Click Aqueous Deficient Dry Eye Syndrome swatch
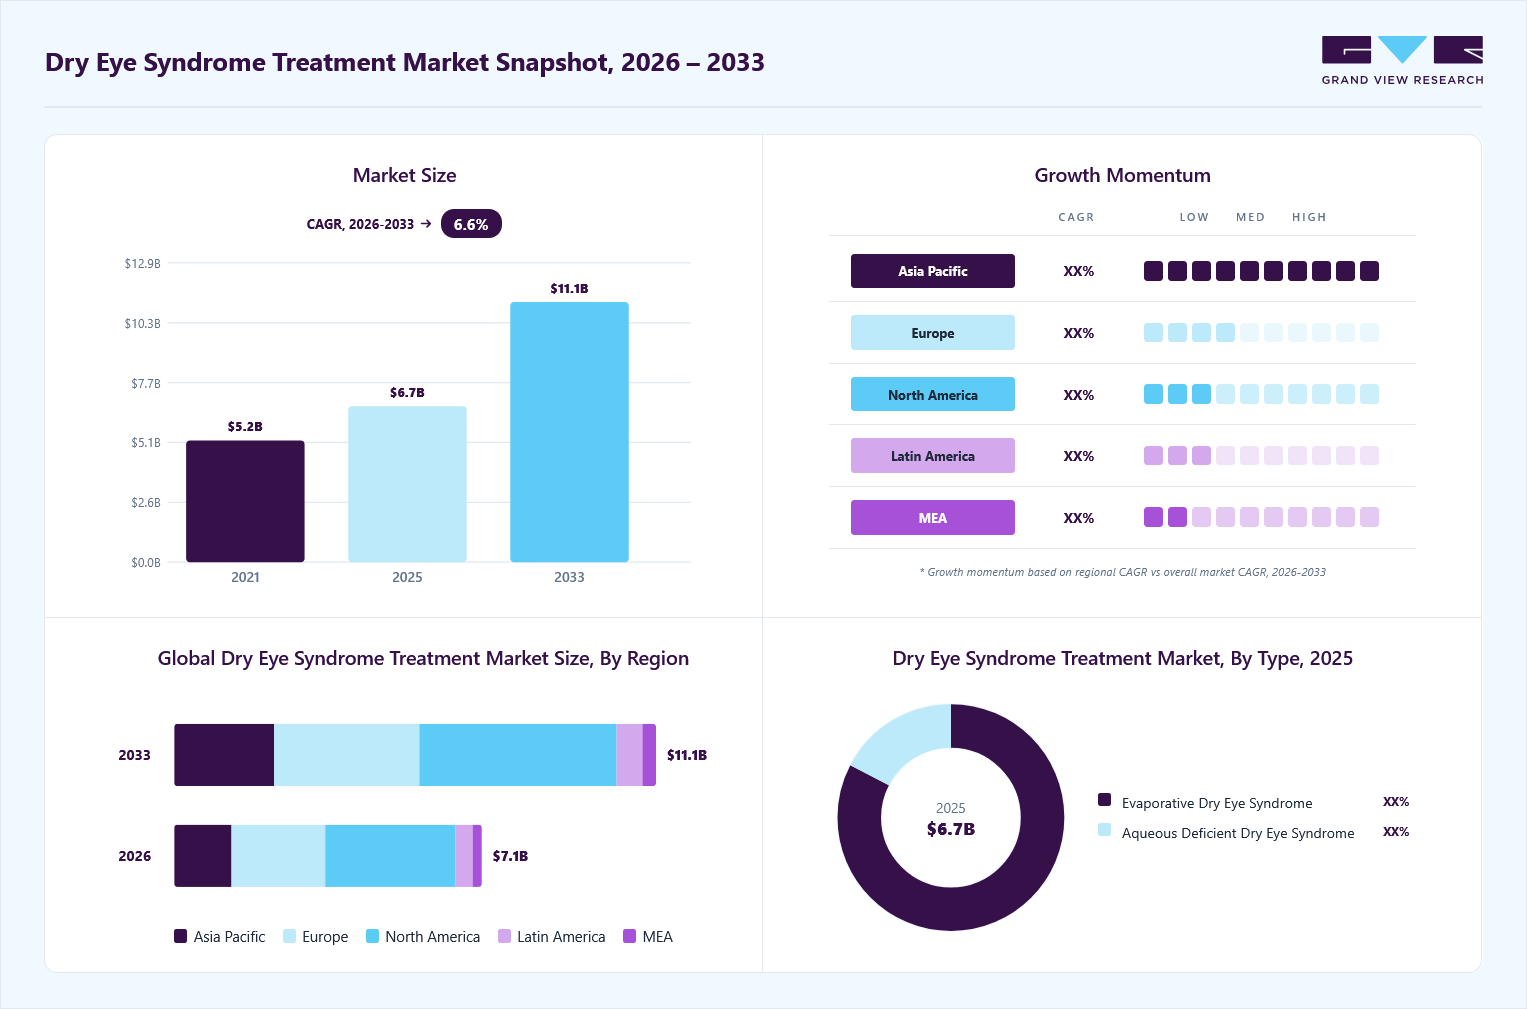 (1104, 829)
